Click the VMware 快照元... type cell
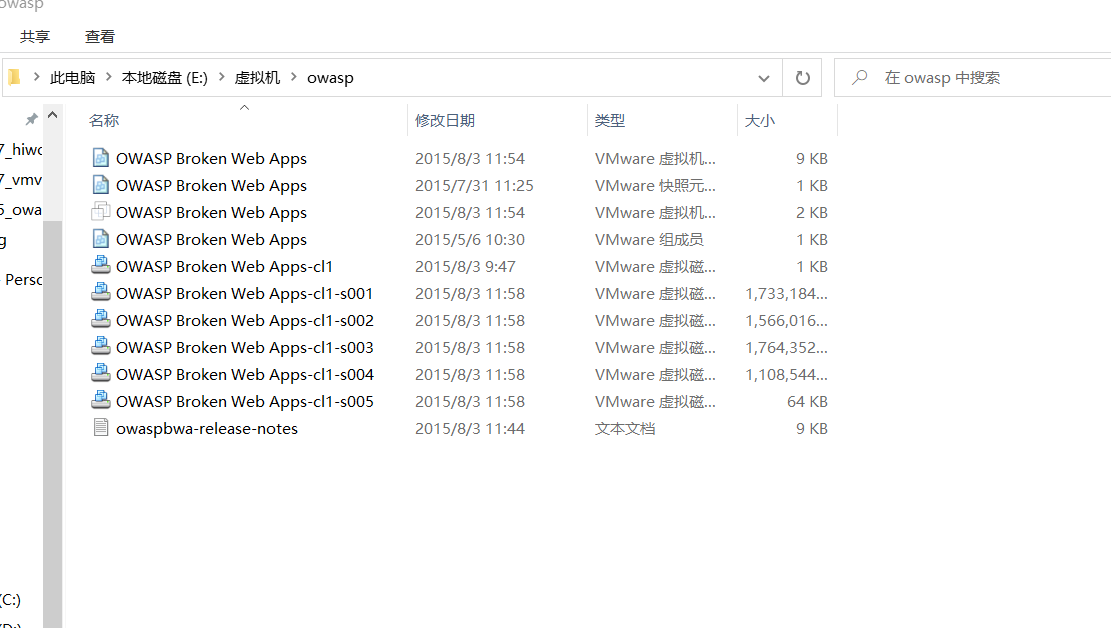This screenshot has width=1111, height=628. tap(655, 186)
